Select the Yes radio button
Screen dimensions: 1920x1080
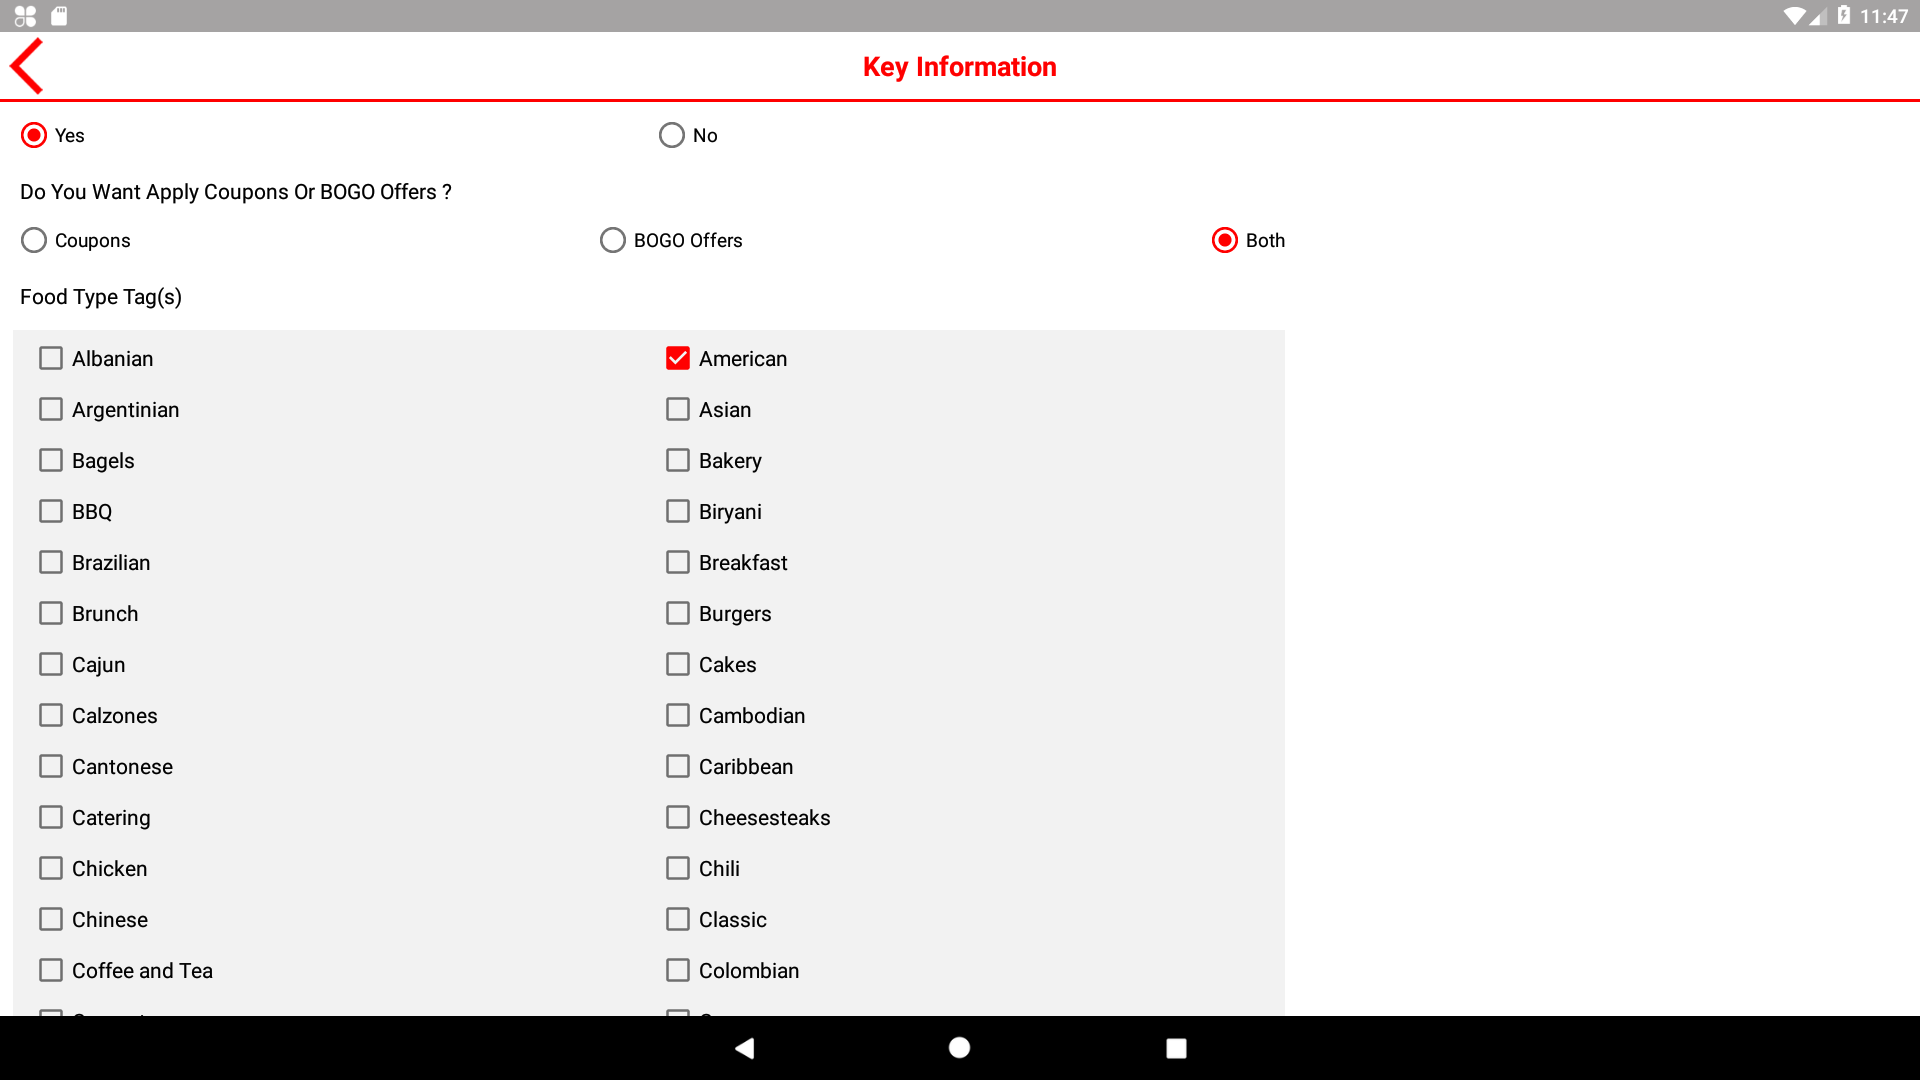coord(34,135)
